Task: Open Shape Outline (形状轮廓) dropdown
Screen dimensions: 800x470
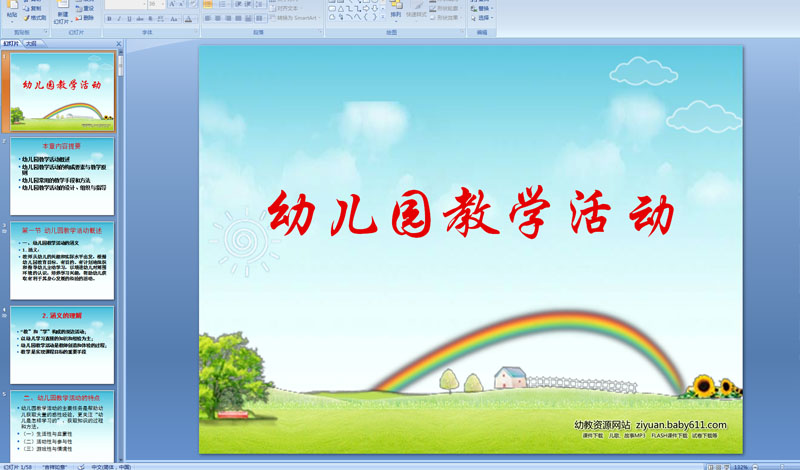Action: click(445, 8)
